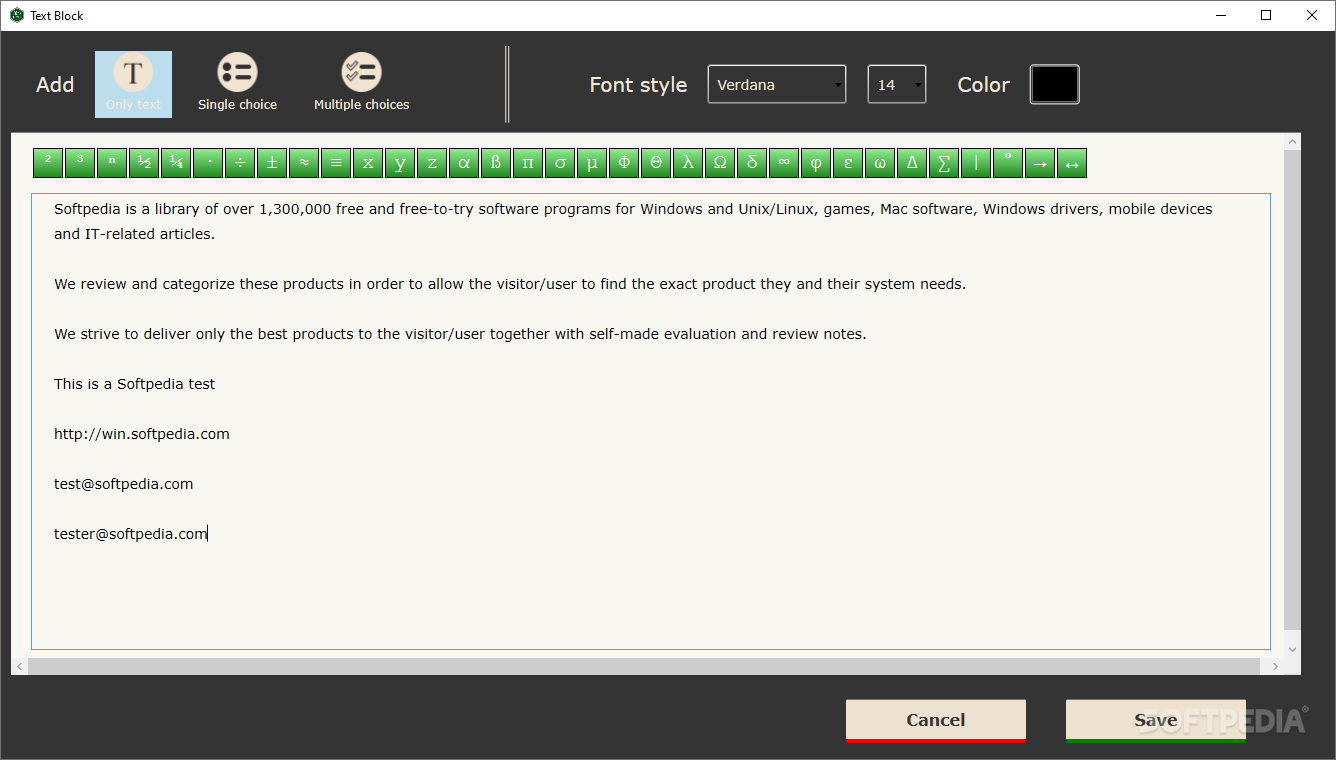Insert the y variable symbol

[x=400, y=163]
